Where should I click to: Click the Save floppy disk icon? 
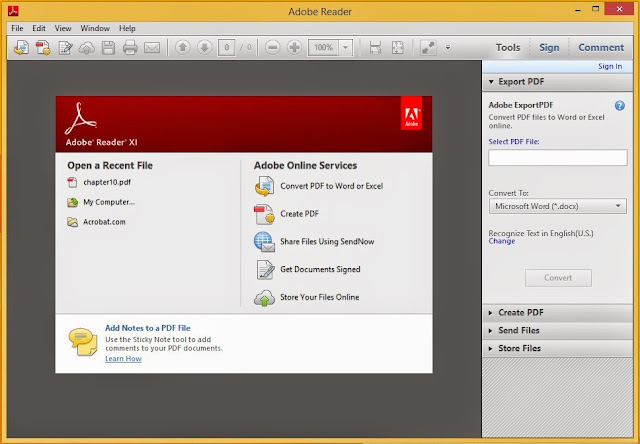coord(108,48)
